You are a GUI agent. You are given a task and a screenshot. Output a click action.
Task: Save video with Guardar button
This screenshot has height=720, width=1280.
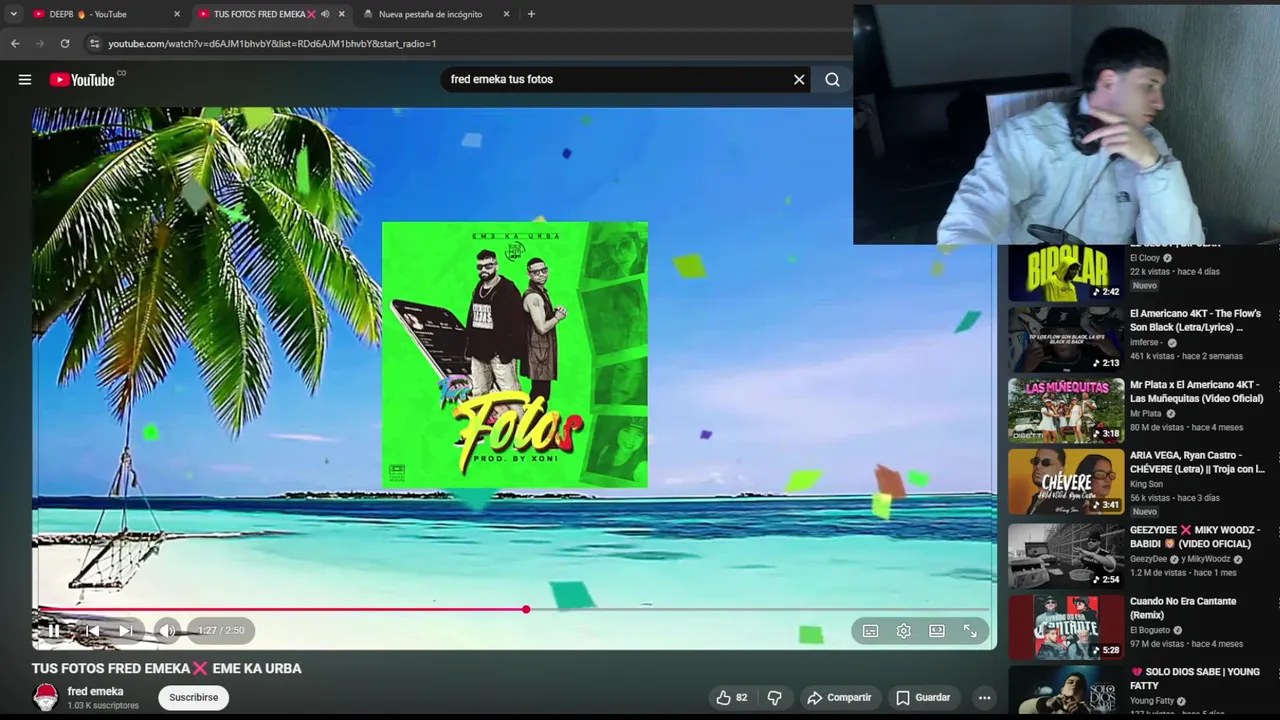(923, 698)
